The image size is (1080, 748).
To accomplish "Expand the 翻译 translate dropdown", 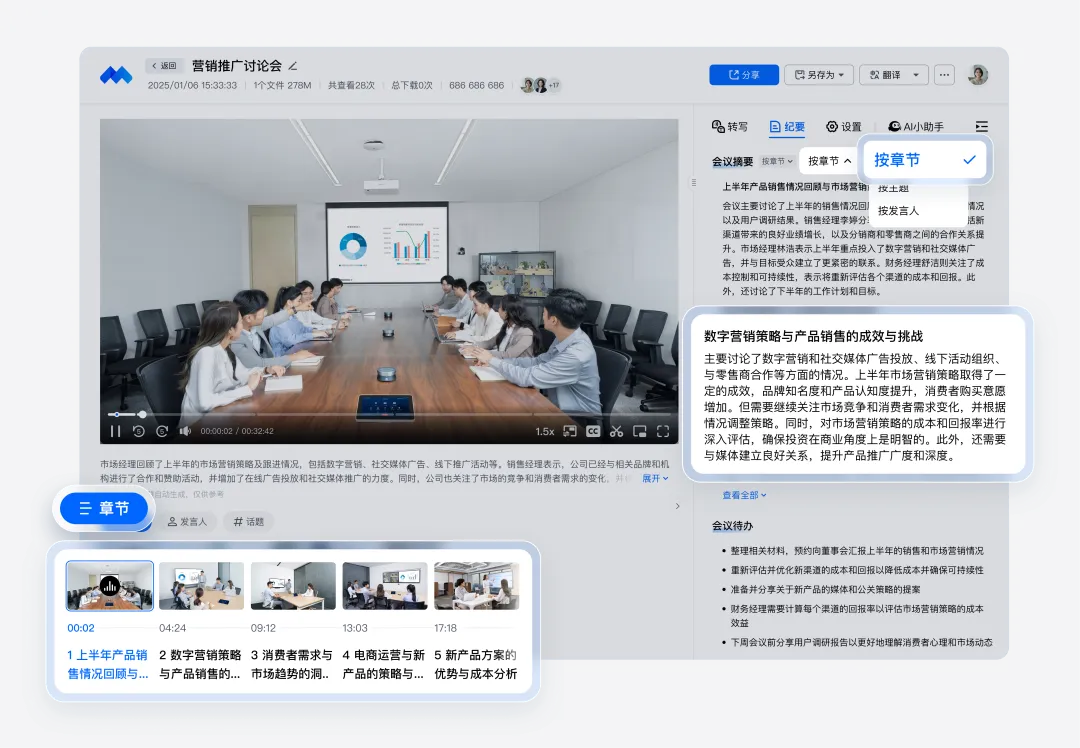I will [892, 75].
